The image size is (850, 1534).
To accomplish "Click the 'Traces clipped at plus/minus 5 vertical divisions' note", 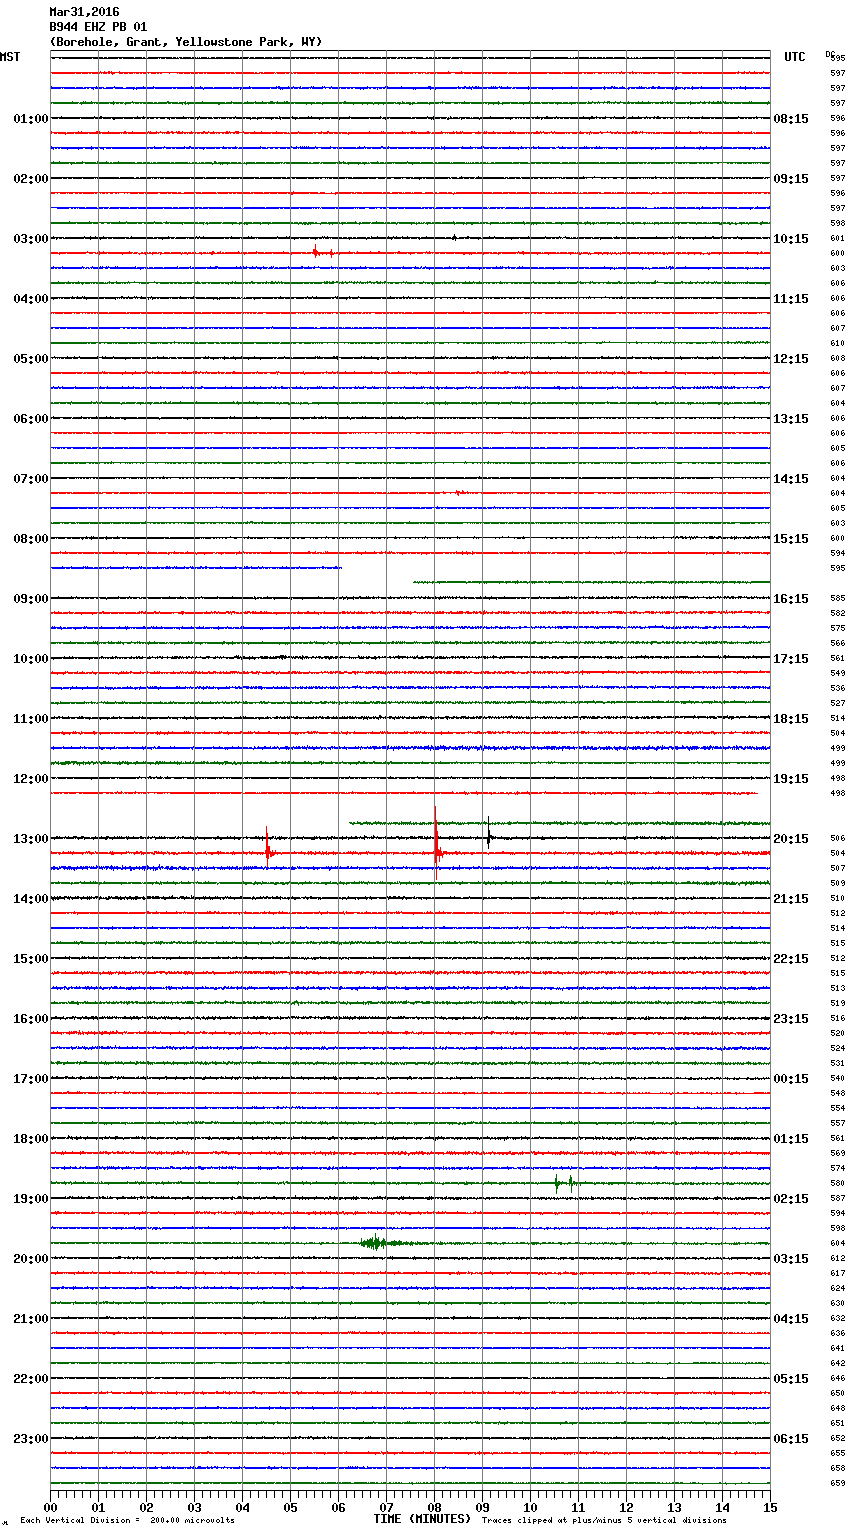I will (x=604, y=1520).
